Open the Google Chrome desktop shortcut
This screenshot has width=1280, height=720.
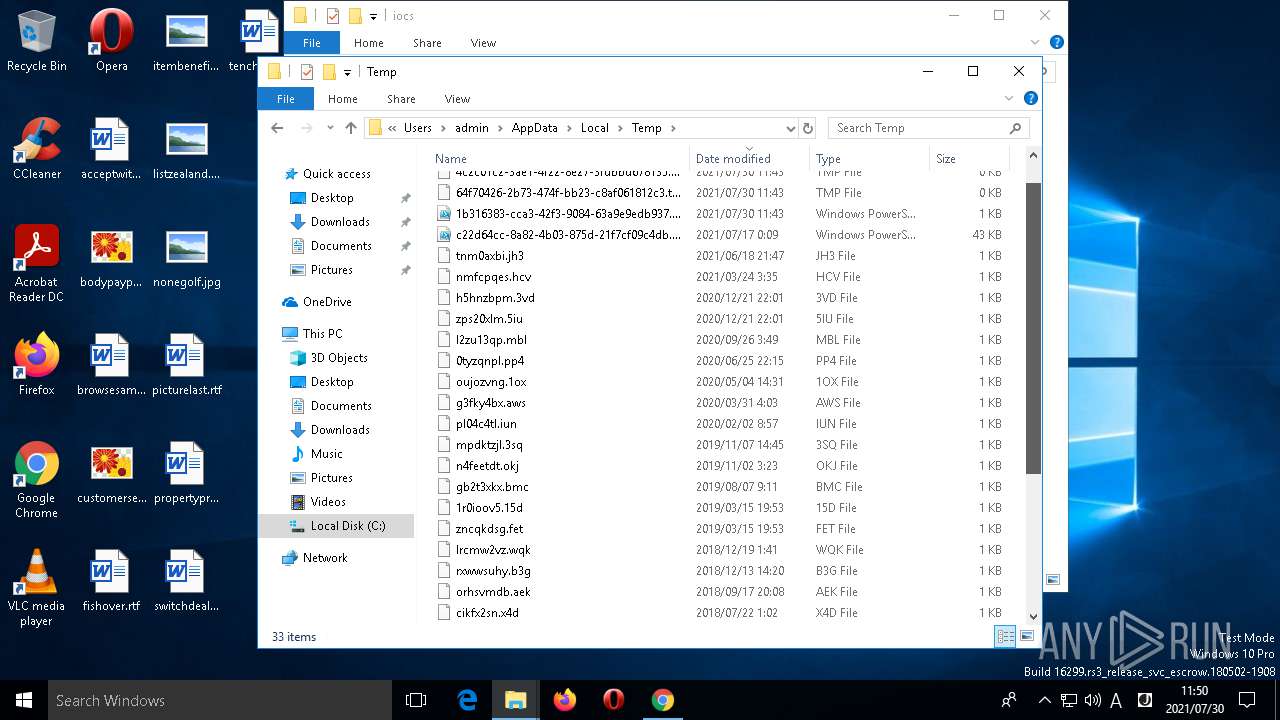pyautogui.click(x=37, y=479)
